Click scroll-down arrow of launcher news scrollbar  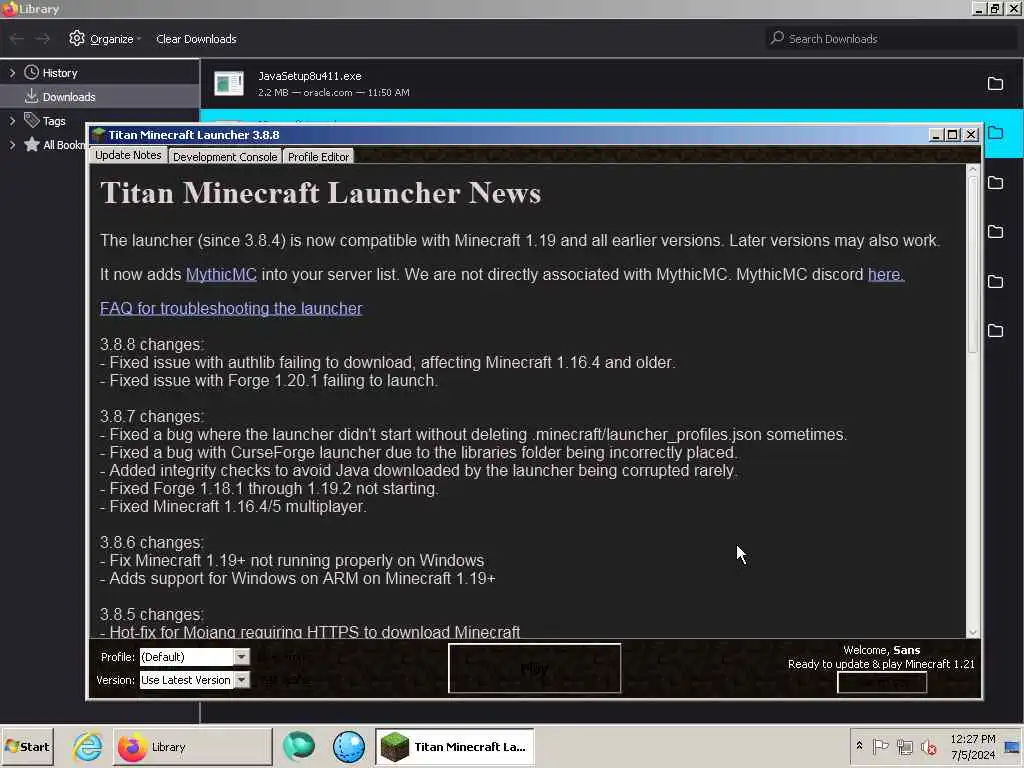(x=972, y=632)
